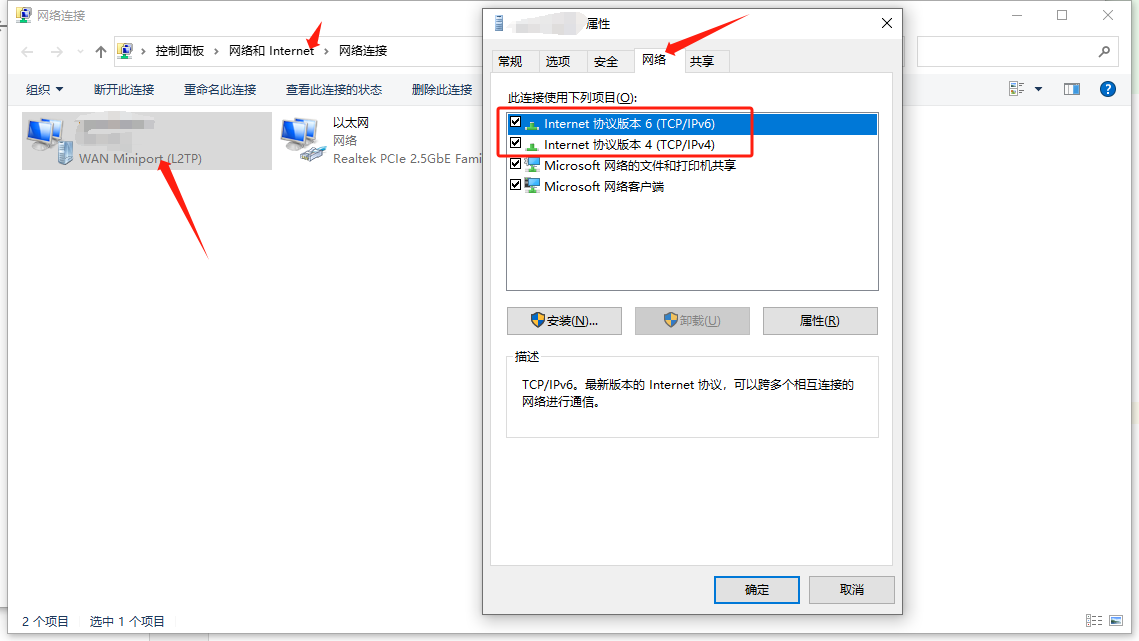Open the 共享 tab
Viewport: 1139px width, 641px height.
click(x=702, y=62)
